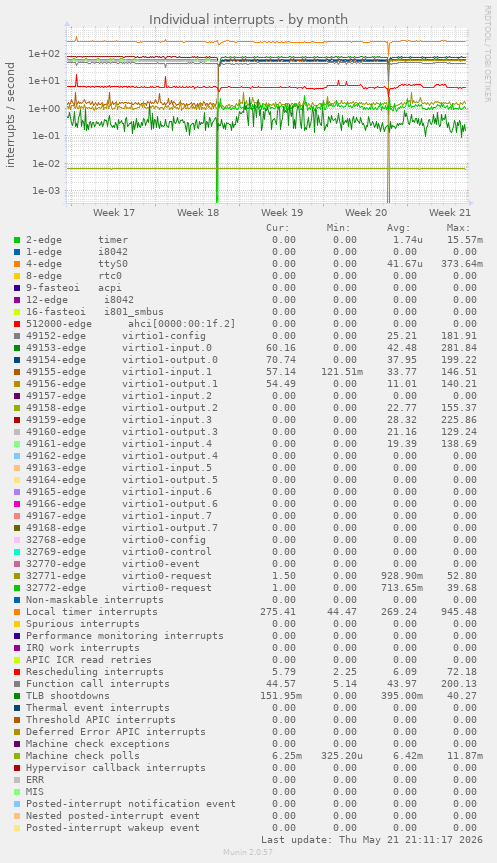Click the green swatch for TLB shootdowns
The width and height of the screenshot is (497, 863).
(x=17, y=696)
